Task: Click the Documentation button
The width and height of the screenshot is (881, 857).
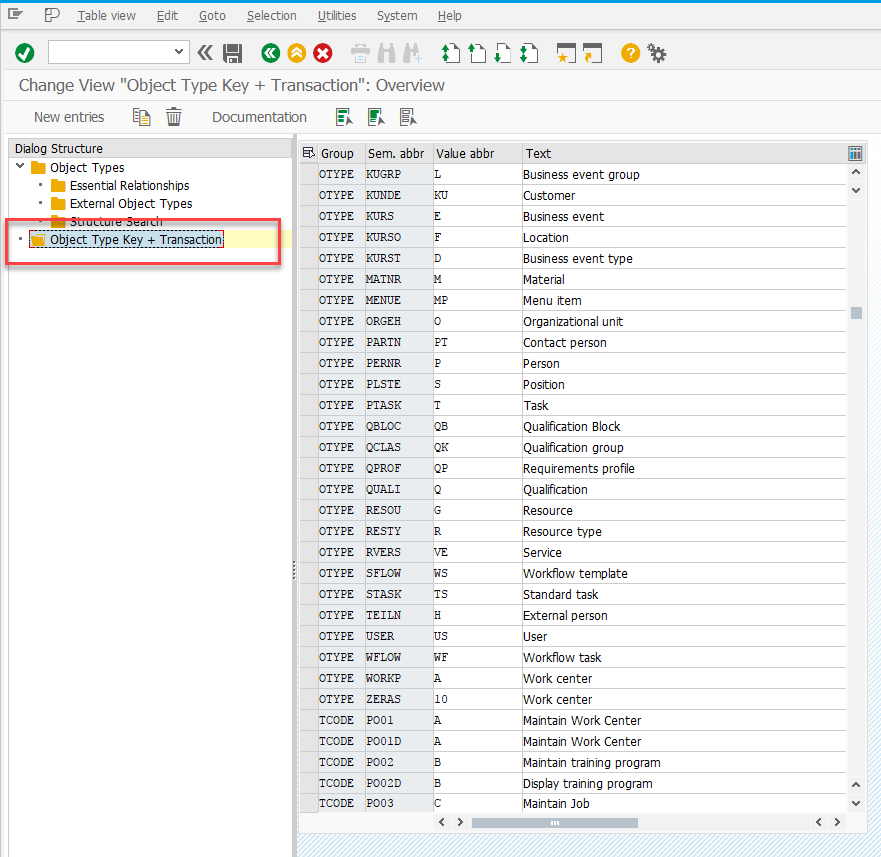Action: (x=259, y=117)
